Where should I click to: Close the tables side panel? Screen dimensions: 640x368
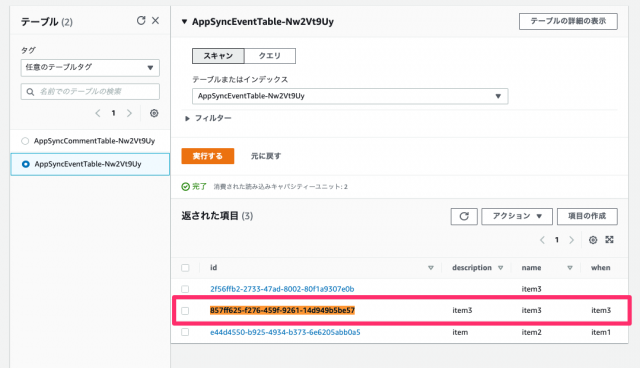click(156, 20)
